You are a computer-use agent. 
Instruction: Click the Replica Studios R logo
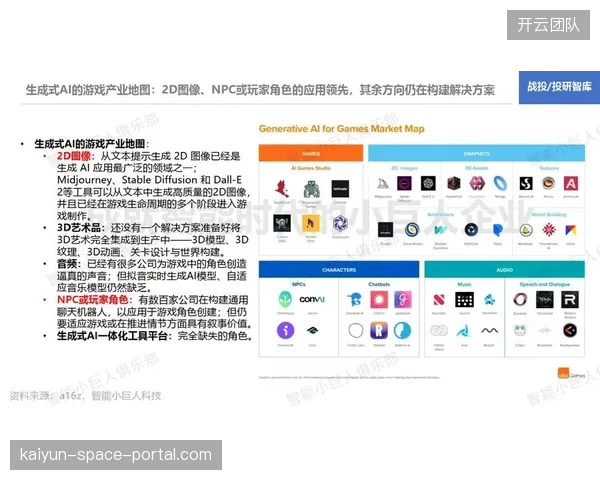click(570, 299)
